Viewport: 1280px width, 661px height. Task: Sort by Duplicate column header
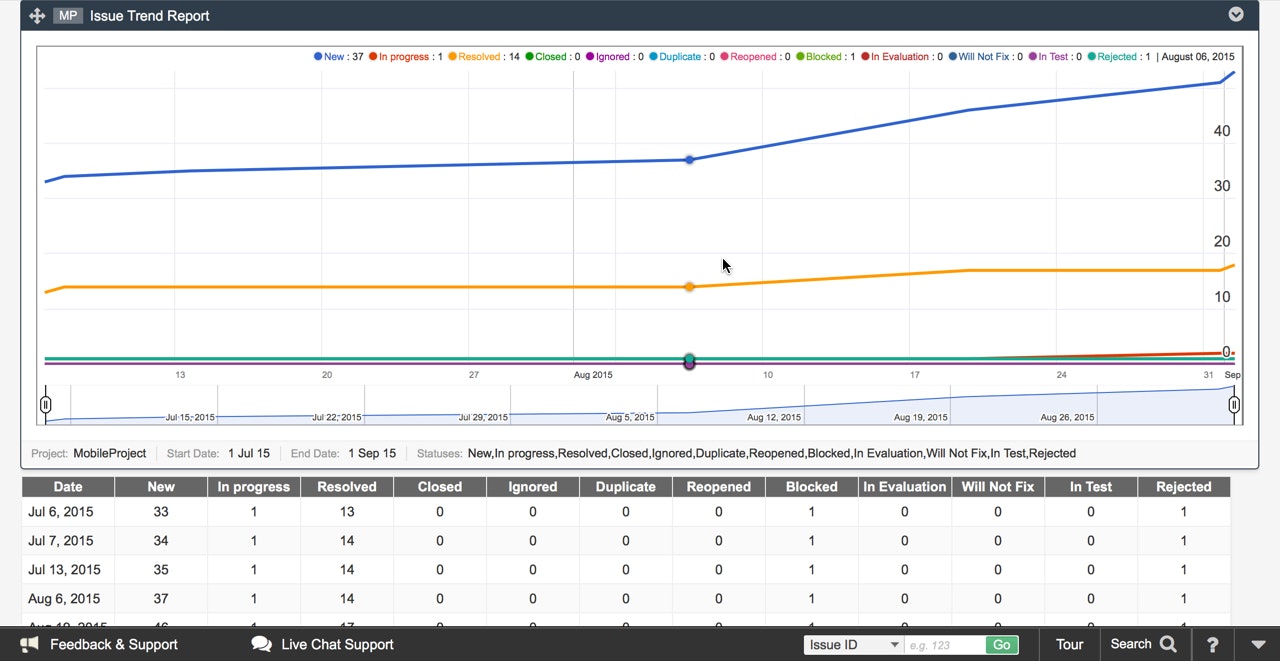click(626, 487)
